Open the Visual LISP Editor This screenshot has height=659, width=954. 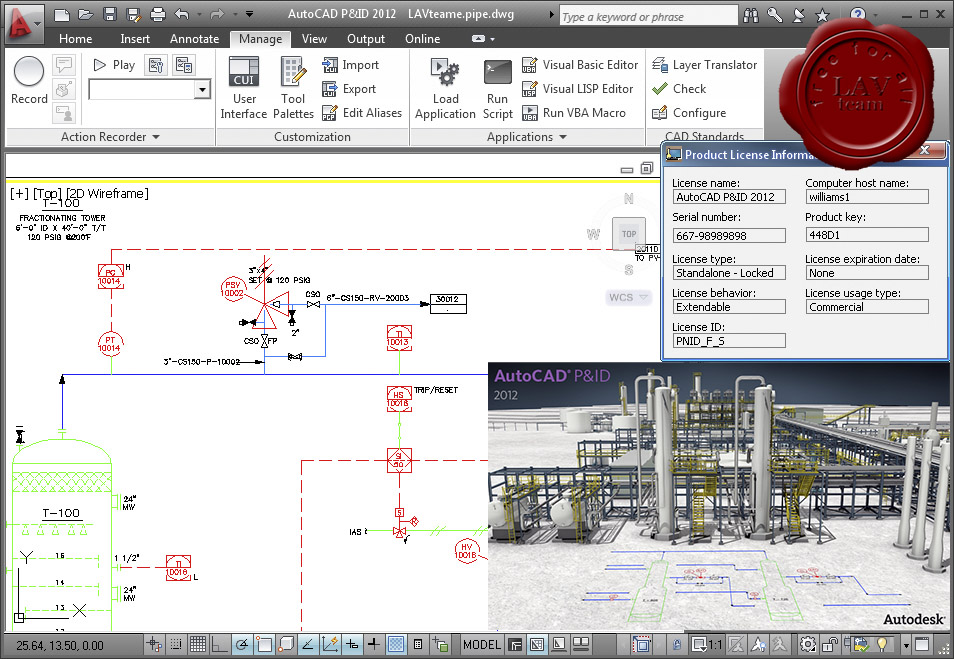(x=578, y=89)
